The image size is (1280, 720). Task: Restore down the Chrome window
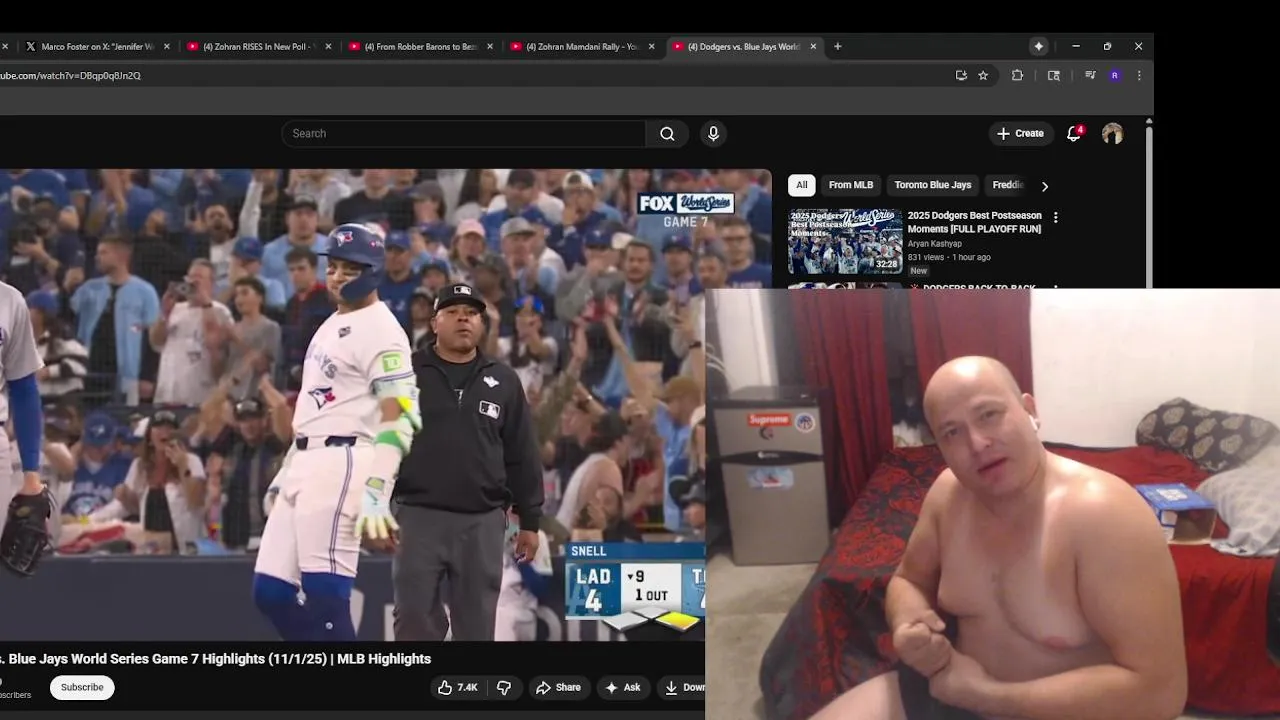[x=1107, y=46]
